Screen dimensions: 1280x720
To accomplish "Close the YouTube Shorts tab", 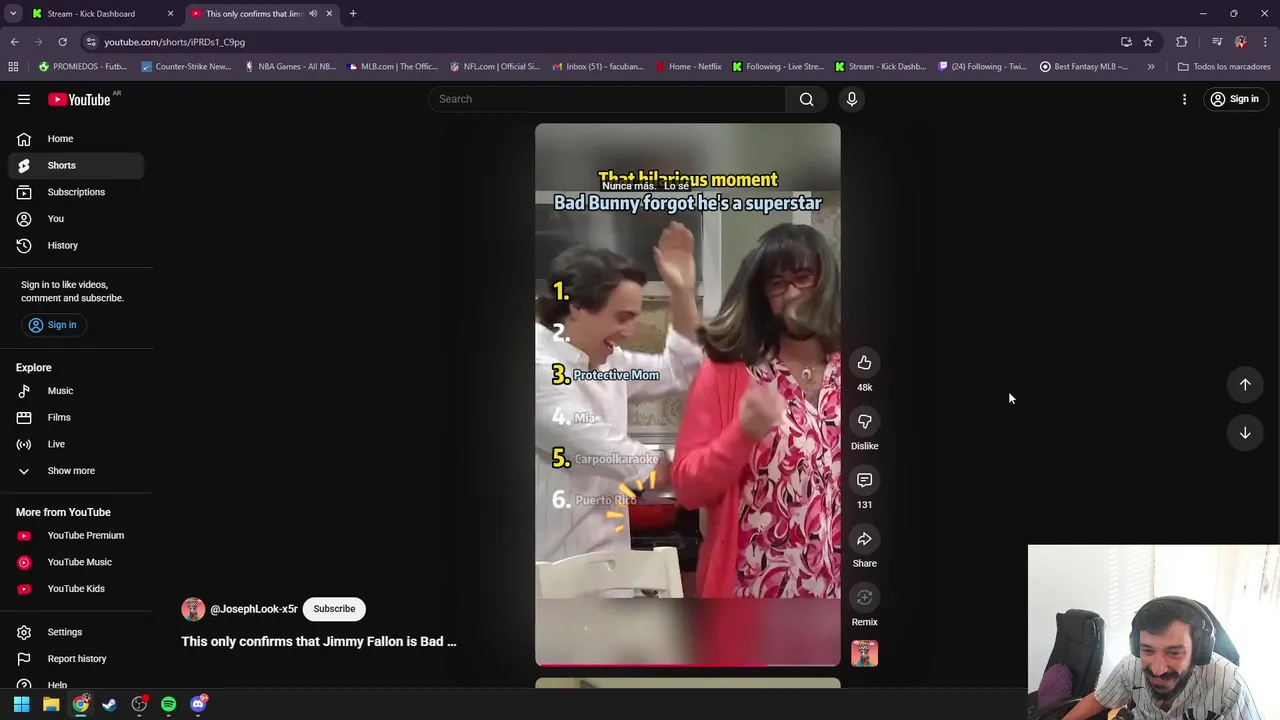I will [x=329, y=14].
